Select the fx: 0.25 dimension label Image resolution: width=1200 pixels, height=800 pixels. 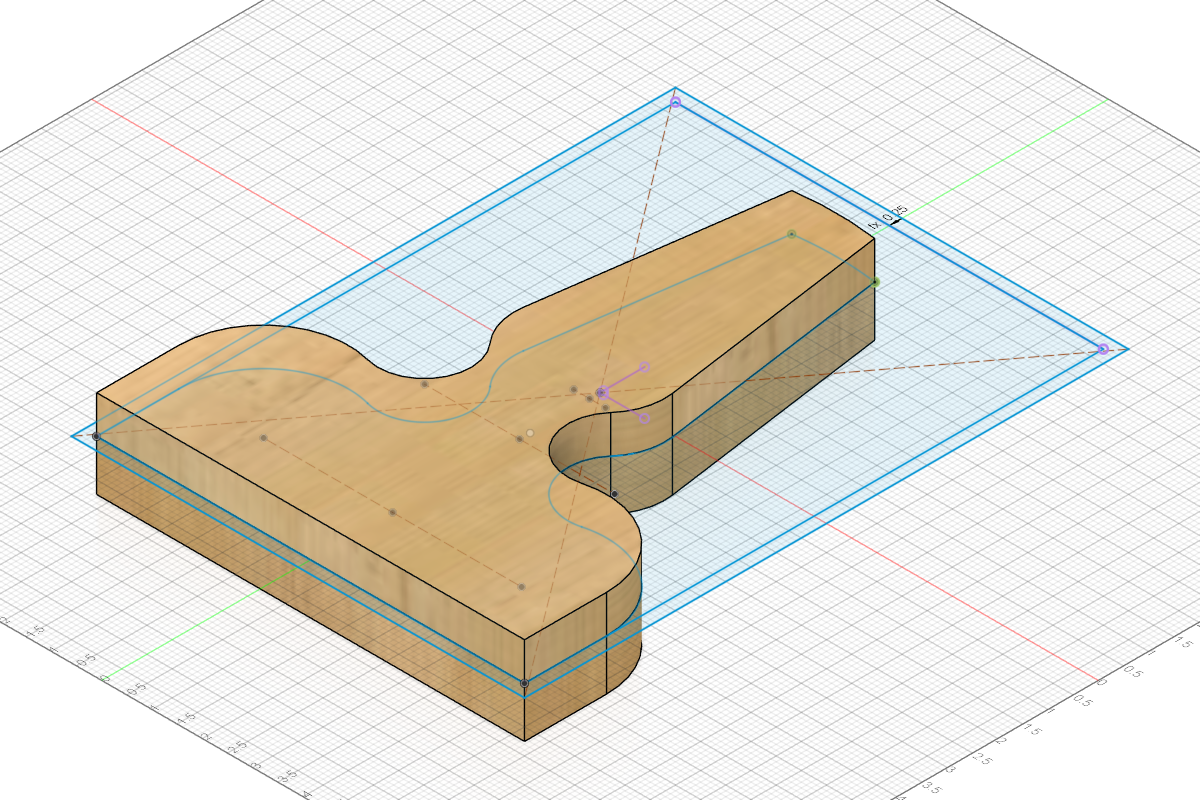(x=888, y=216)
